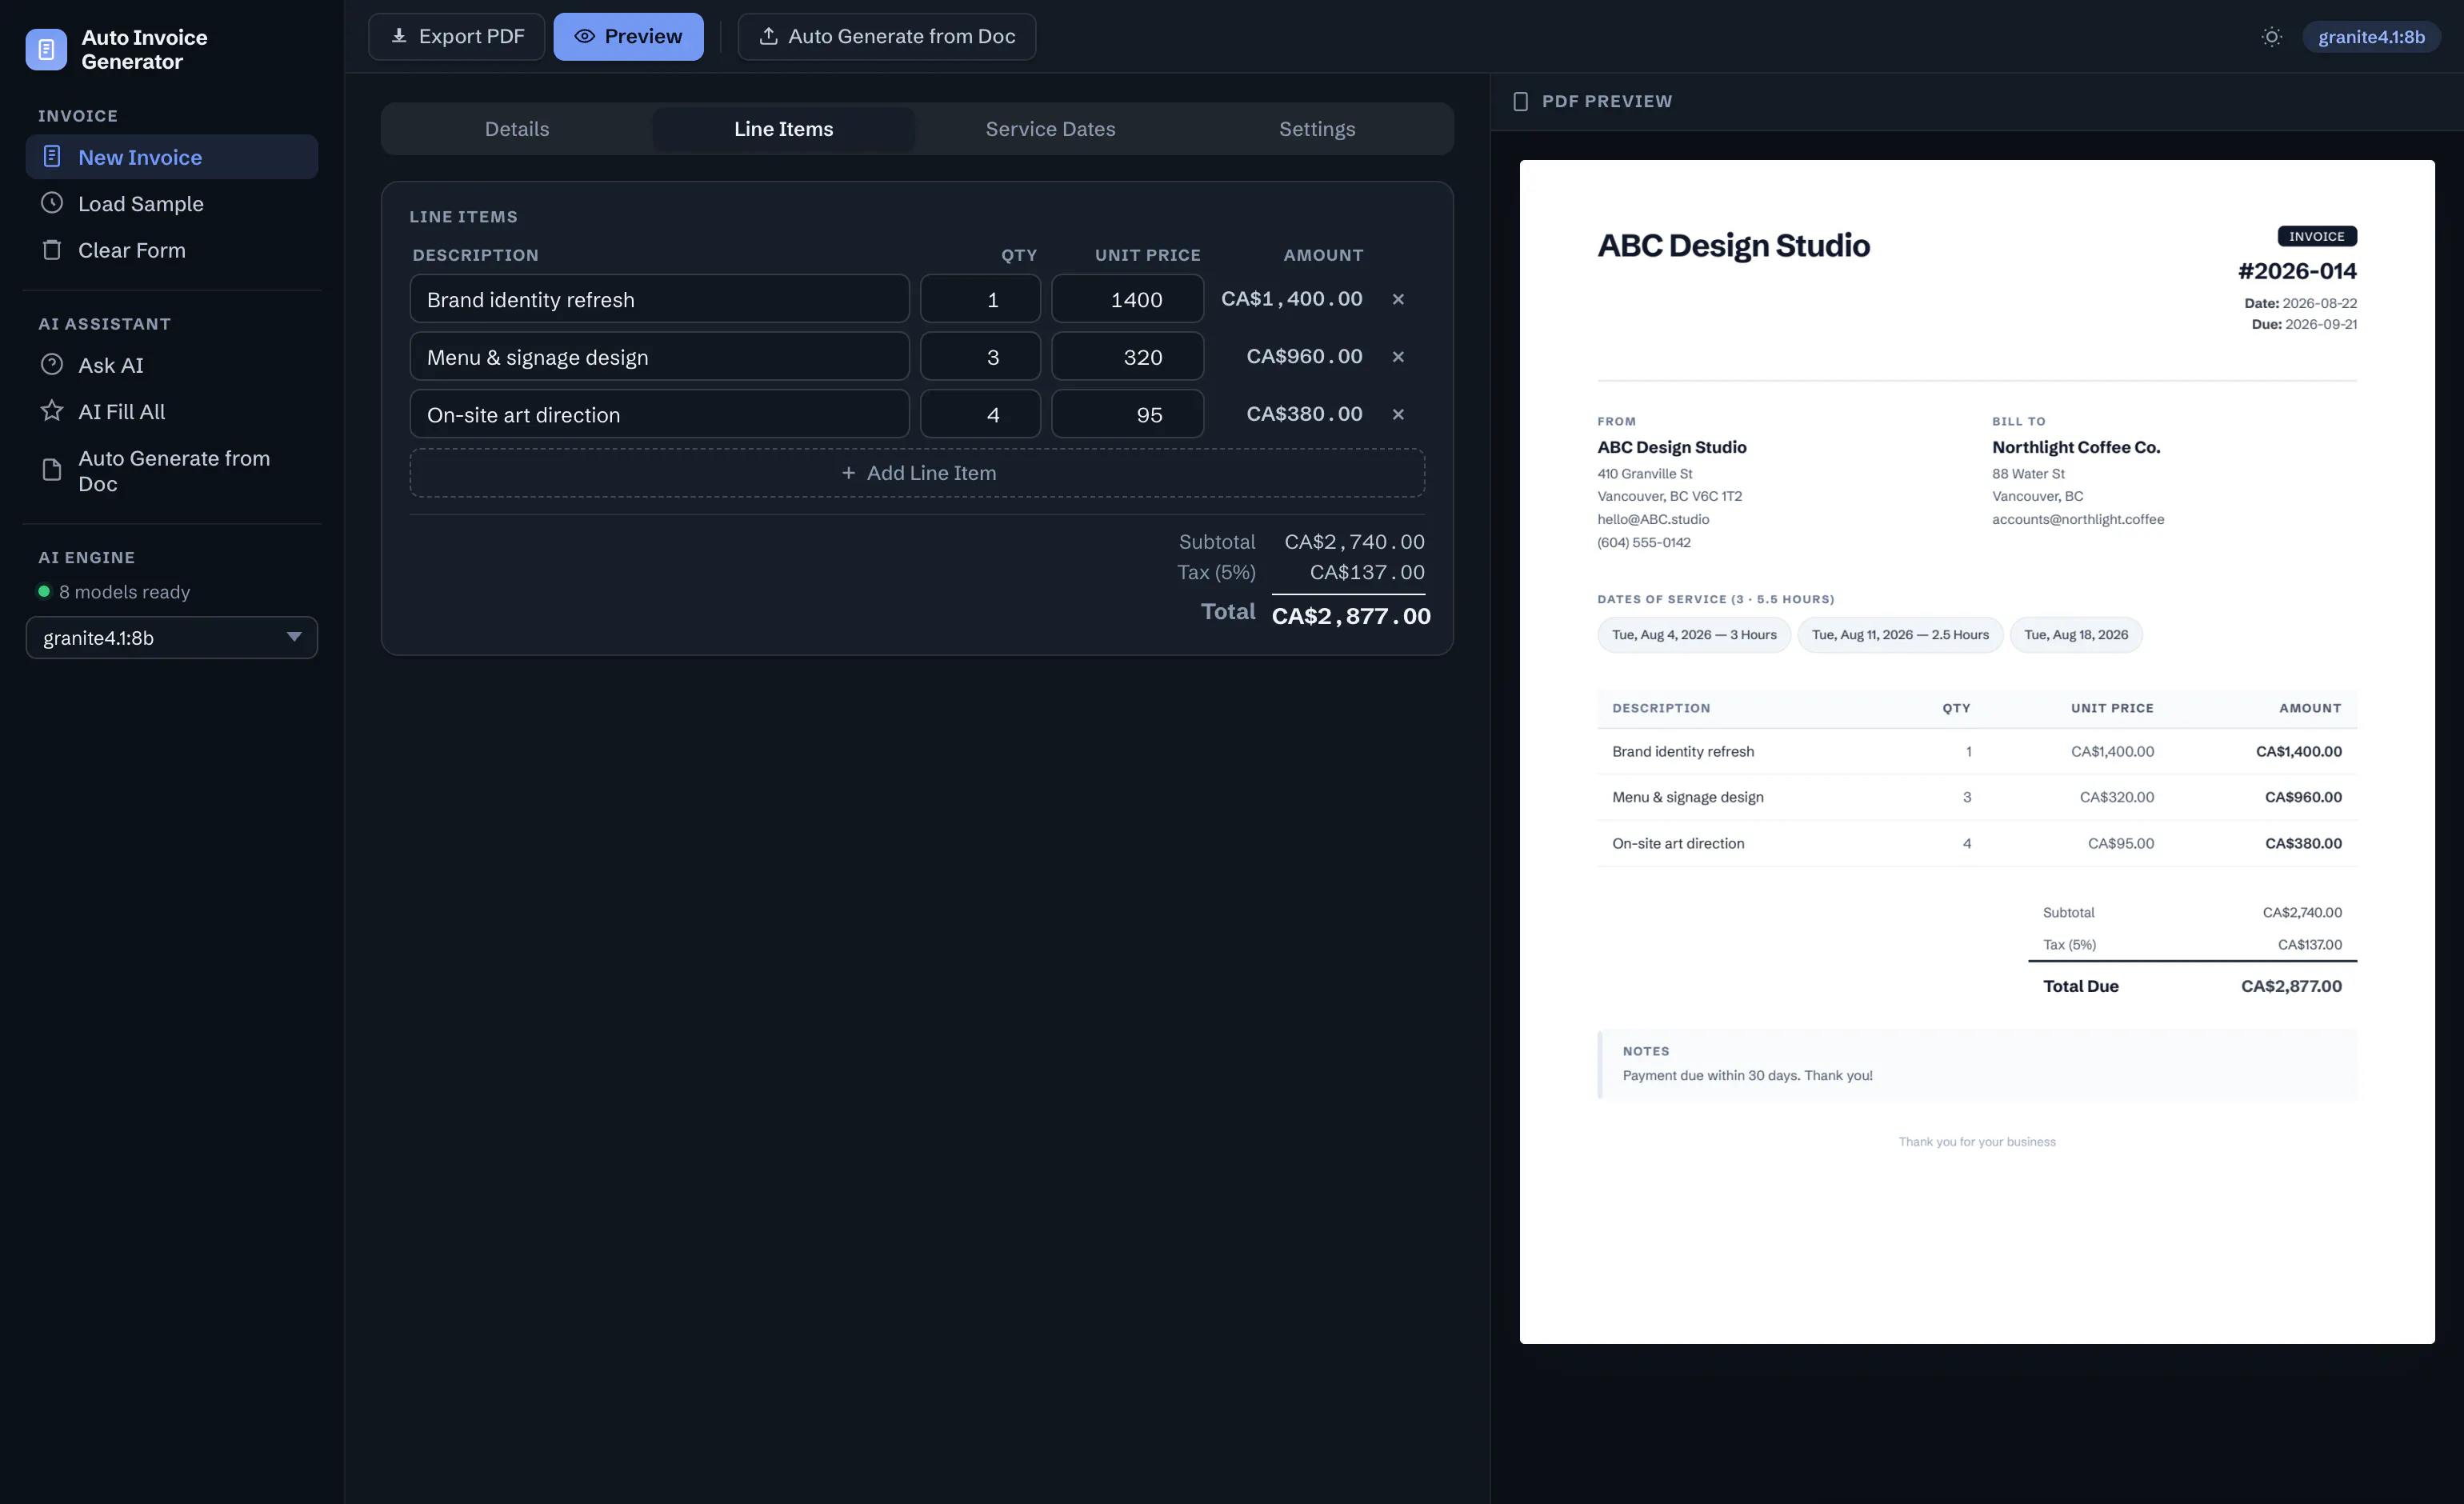Click the CA$137.00 tax amount in form

pyautogui.click(x=1367, y=572)
